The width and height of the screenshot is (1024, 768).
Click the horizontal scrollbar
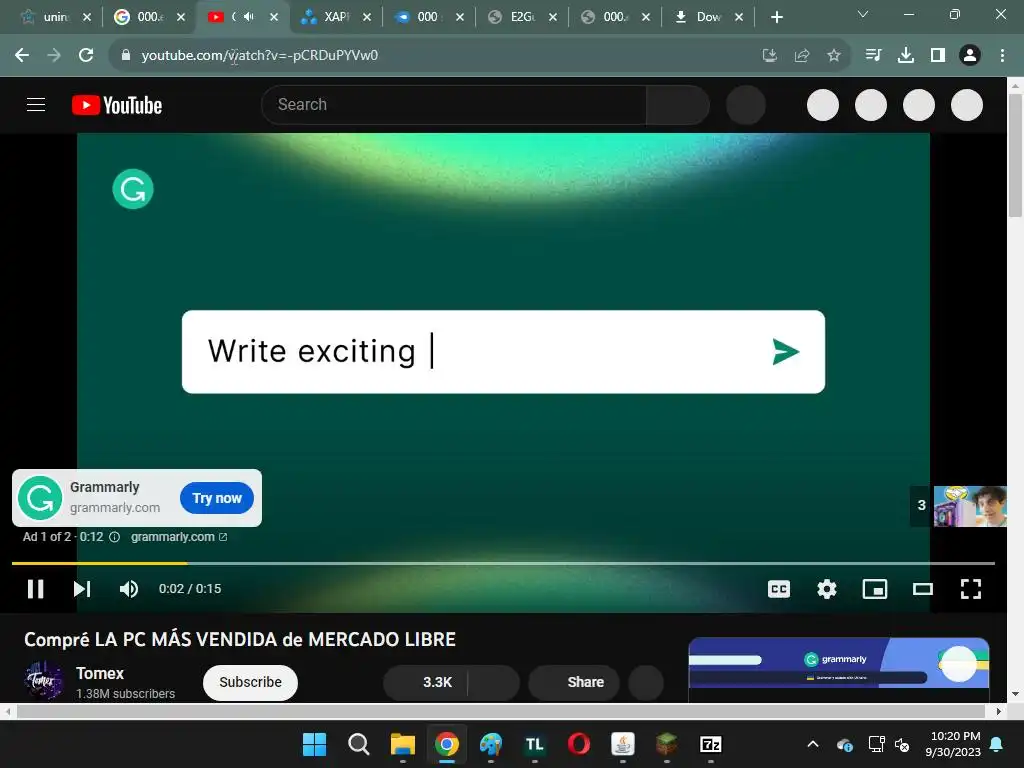503,711
